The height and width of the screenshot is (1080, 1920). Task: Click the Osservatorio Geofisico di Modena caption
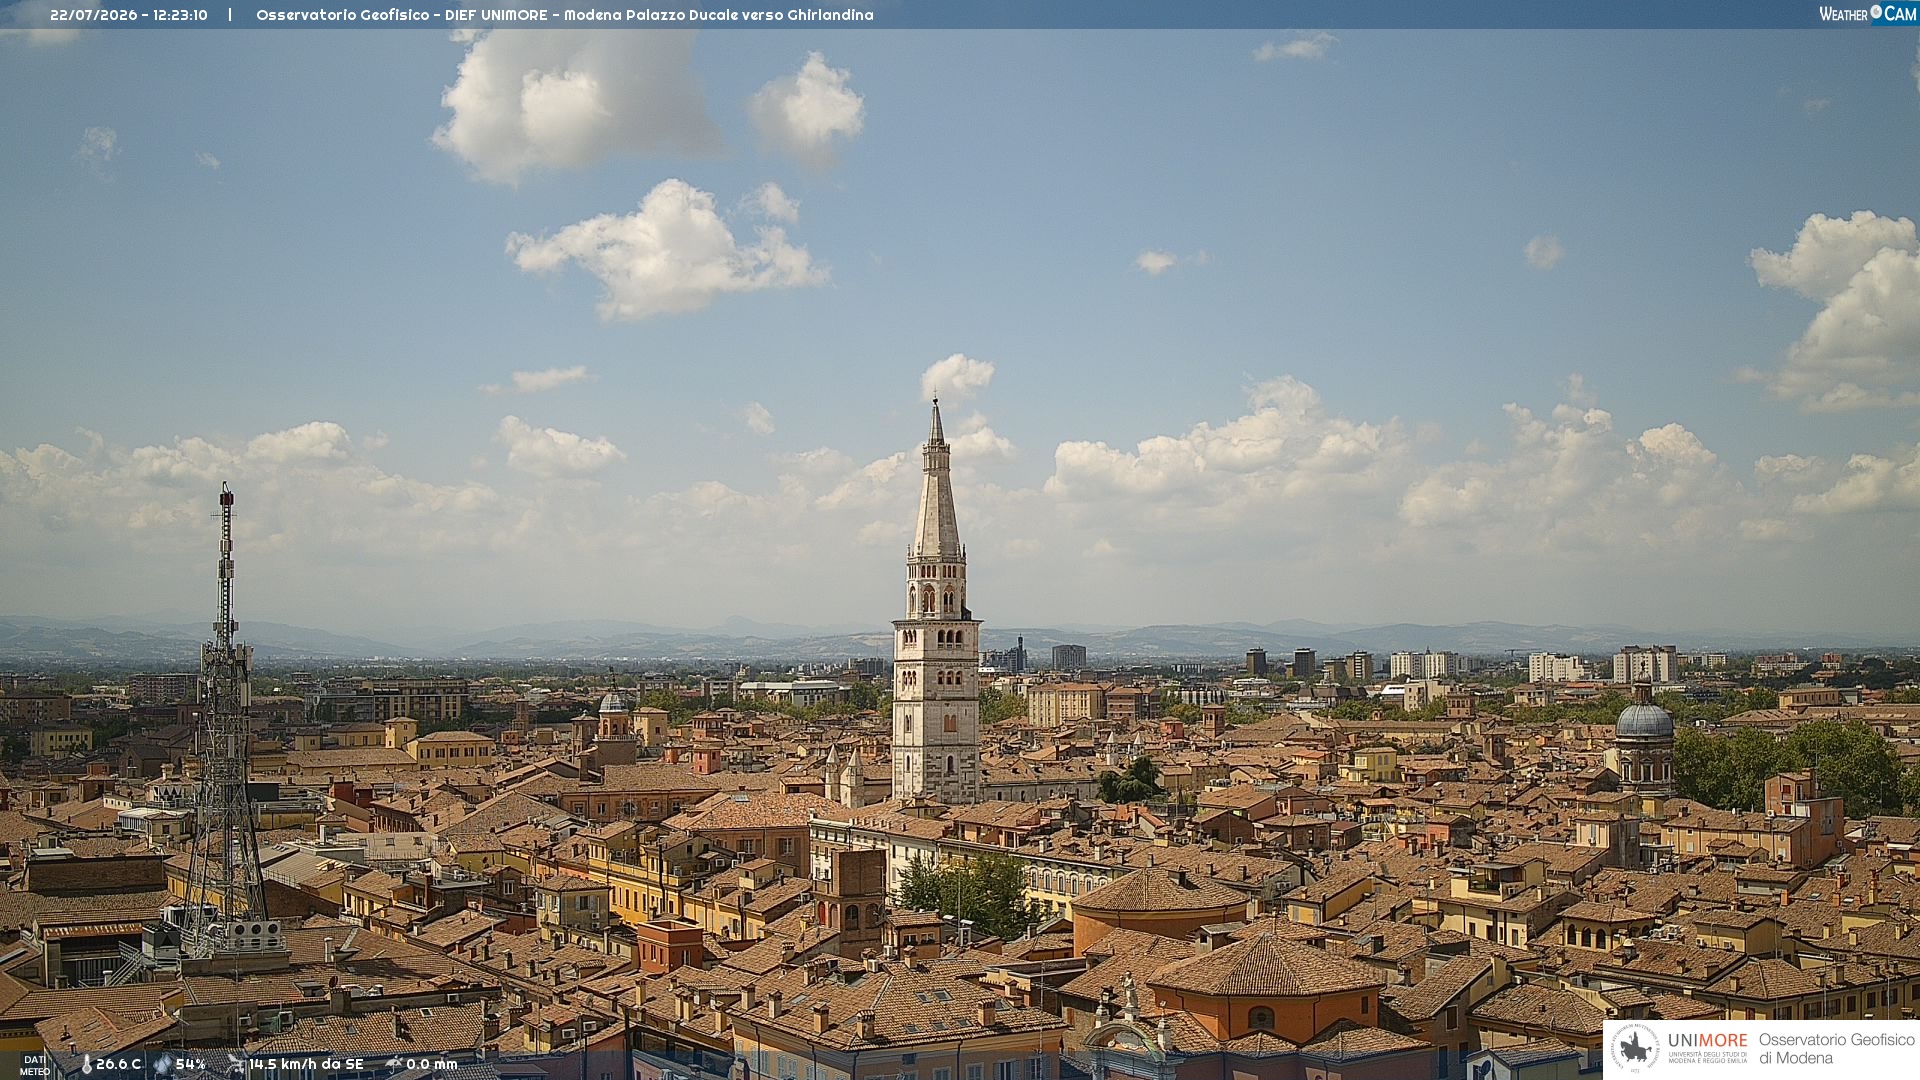click(1836, 1049)
